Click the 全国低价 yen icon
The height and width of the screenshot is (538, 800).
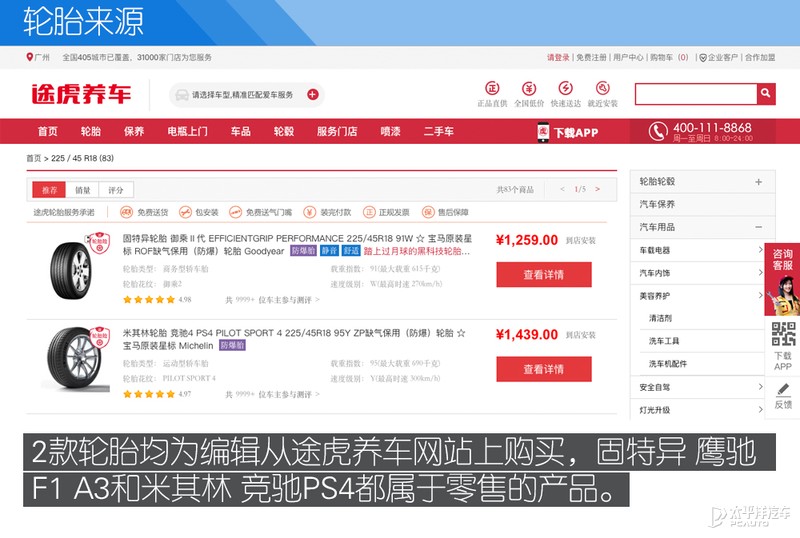(529, 88)
